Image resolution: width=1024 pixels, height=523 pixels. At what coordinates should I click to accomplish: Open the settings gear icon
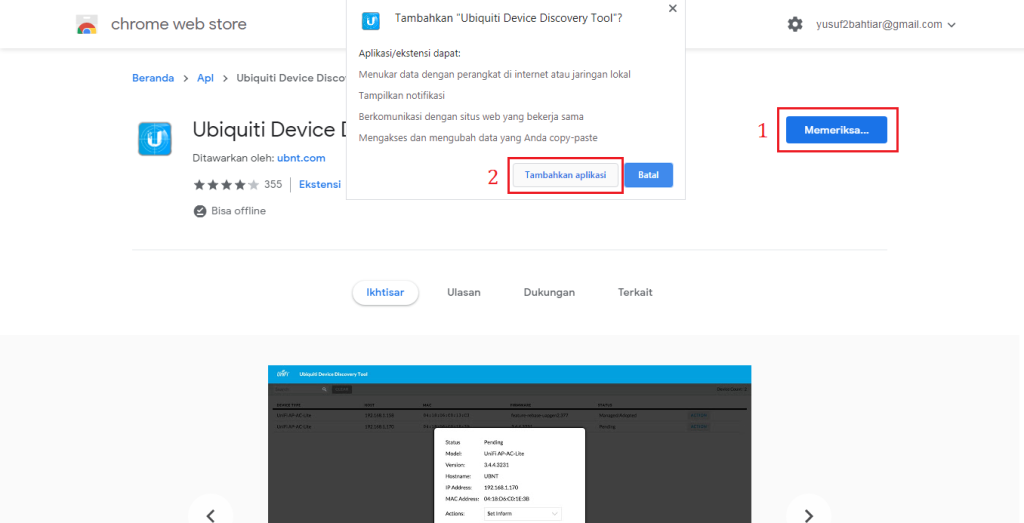coord(795,24)
